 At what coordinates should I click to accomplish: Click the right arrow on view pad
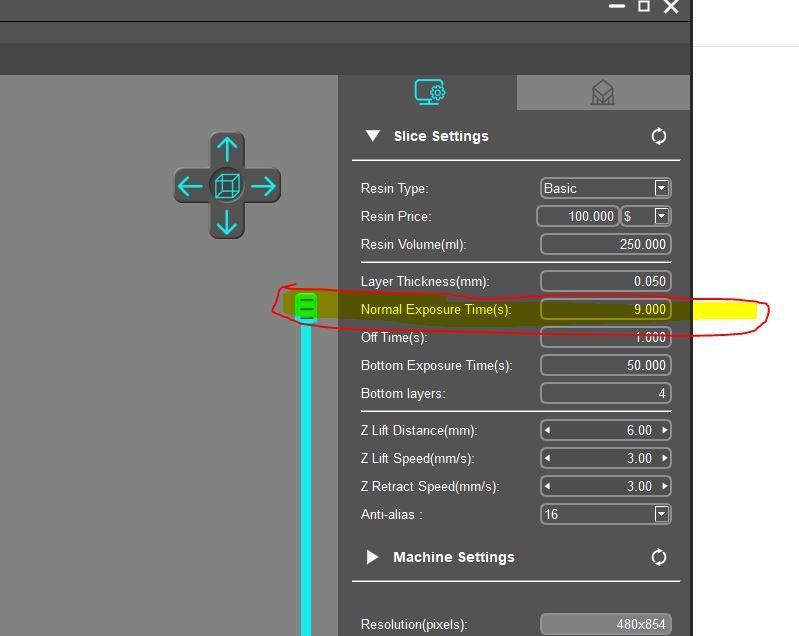[x=263, y=186]
